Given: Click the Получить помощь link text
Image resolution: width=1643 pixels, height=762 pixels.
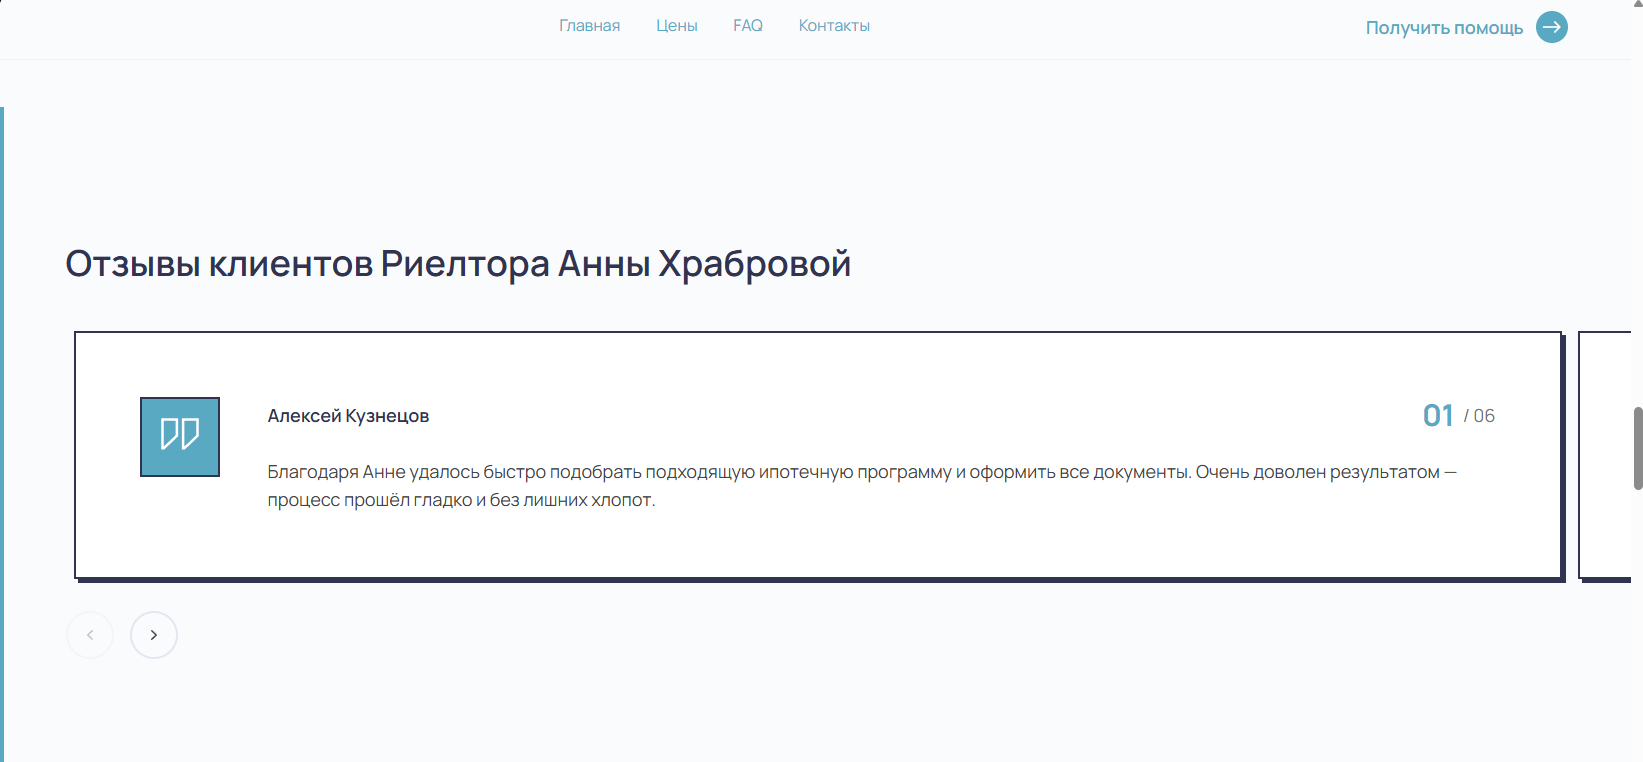Looking at the screenshot, I should point(1443,28).
